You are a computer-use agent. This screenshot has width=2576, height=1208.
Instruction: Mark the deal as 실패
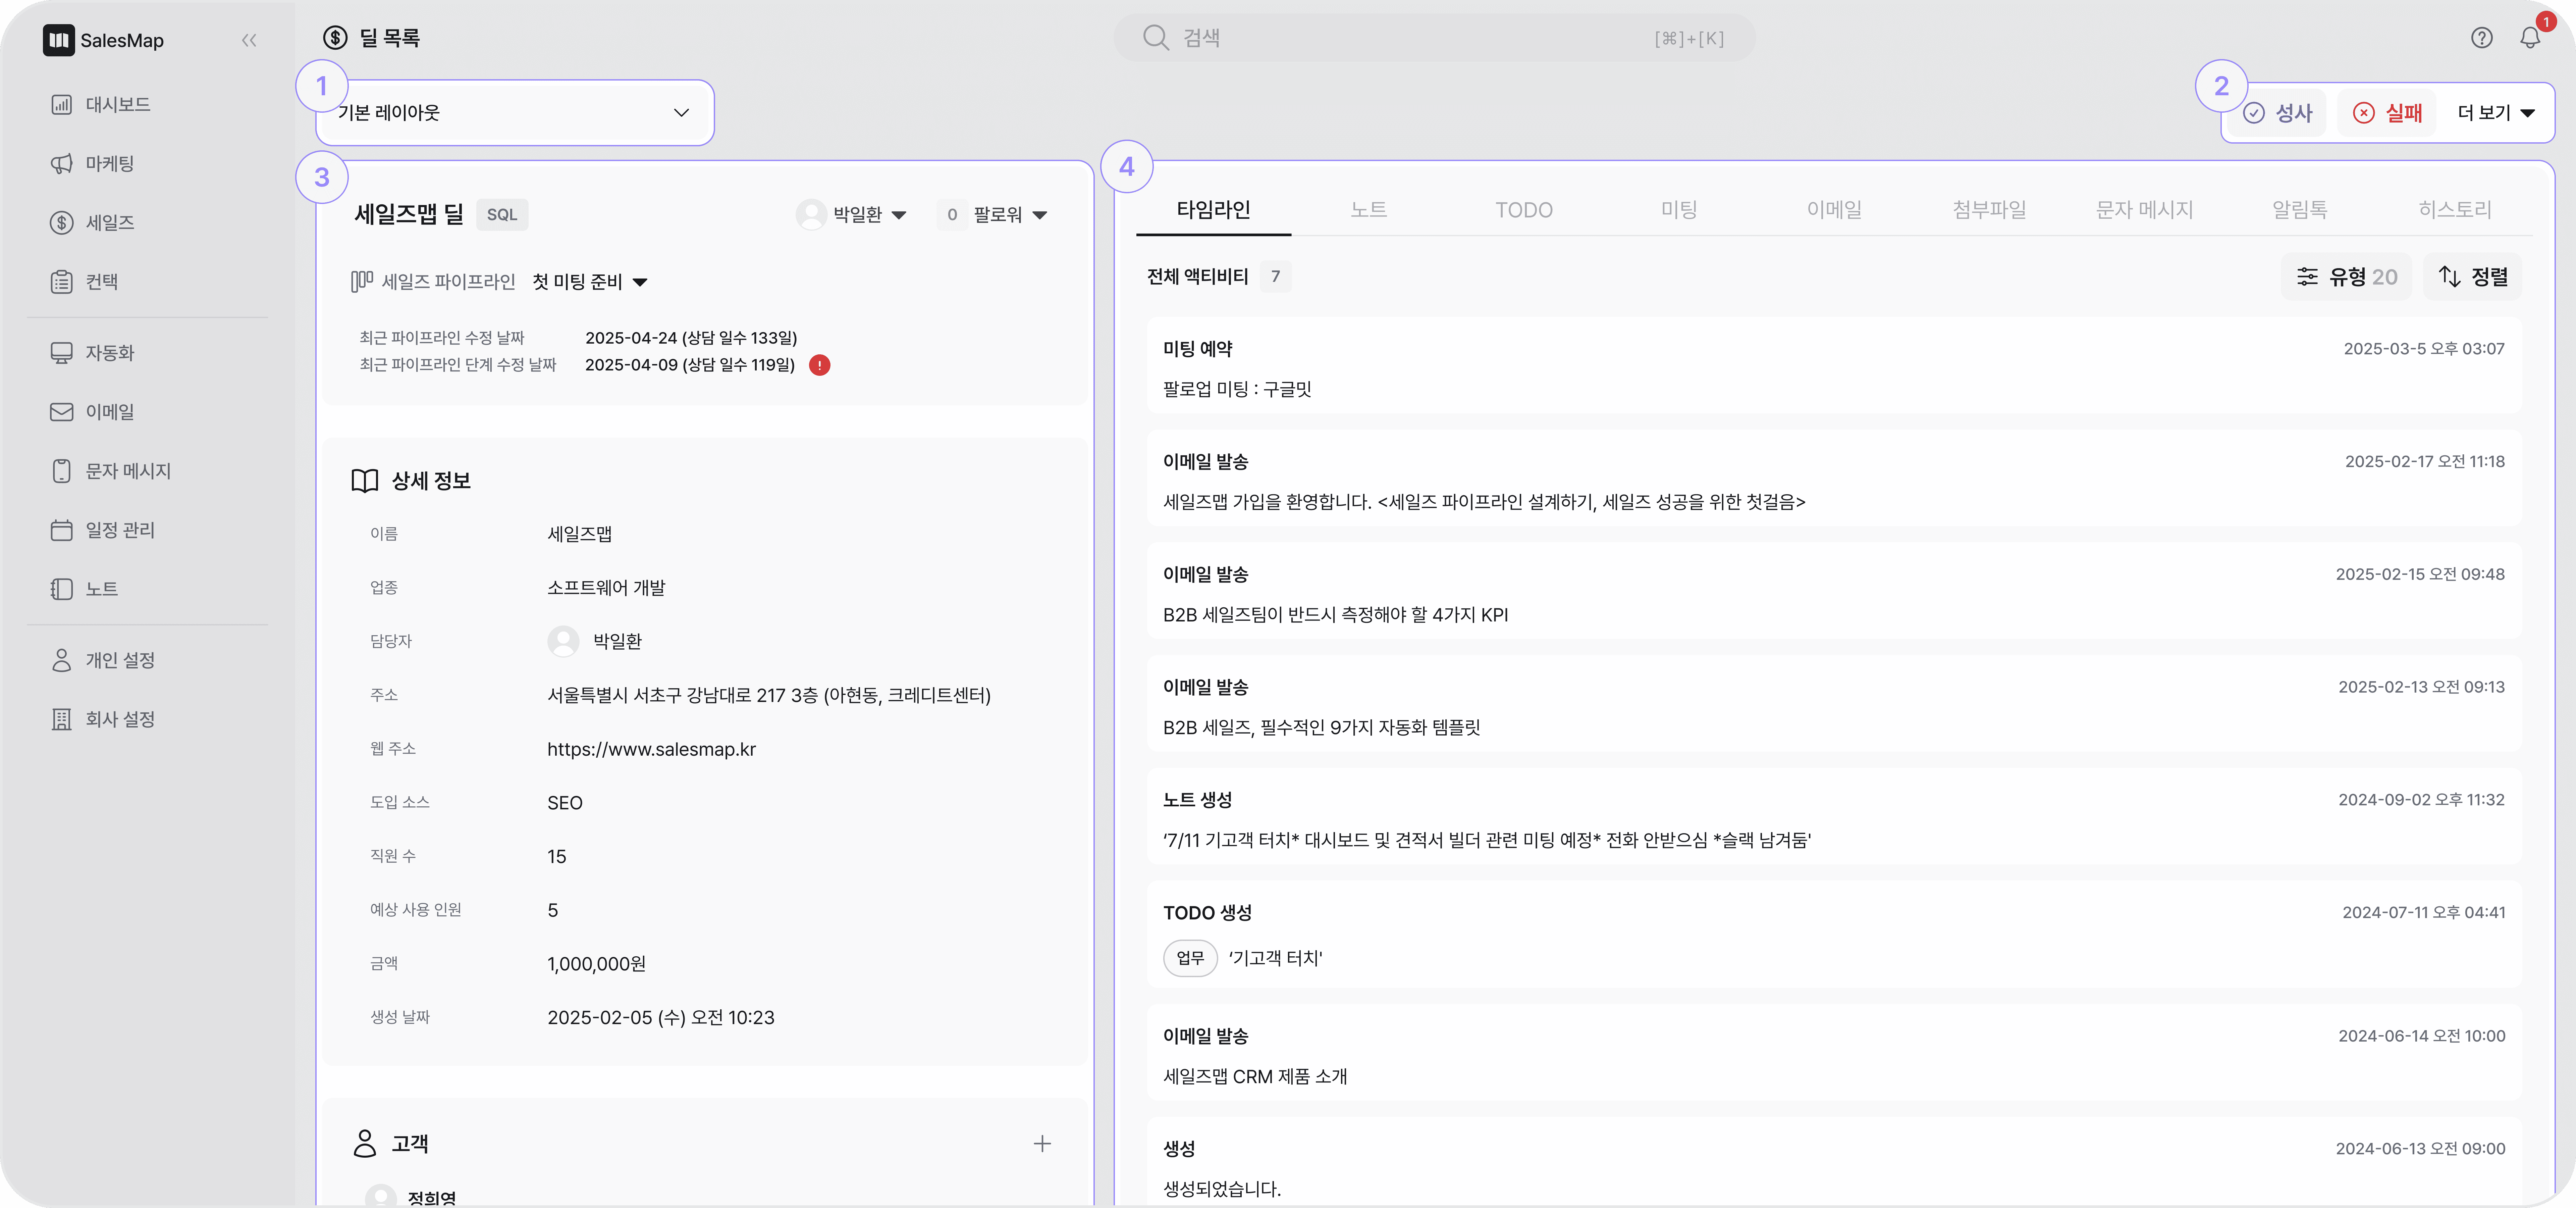(x=2387, y=113)
